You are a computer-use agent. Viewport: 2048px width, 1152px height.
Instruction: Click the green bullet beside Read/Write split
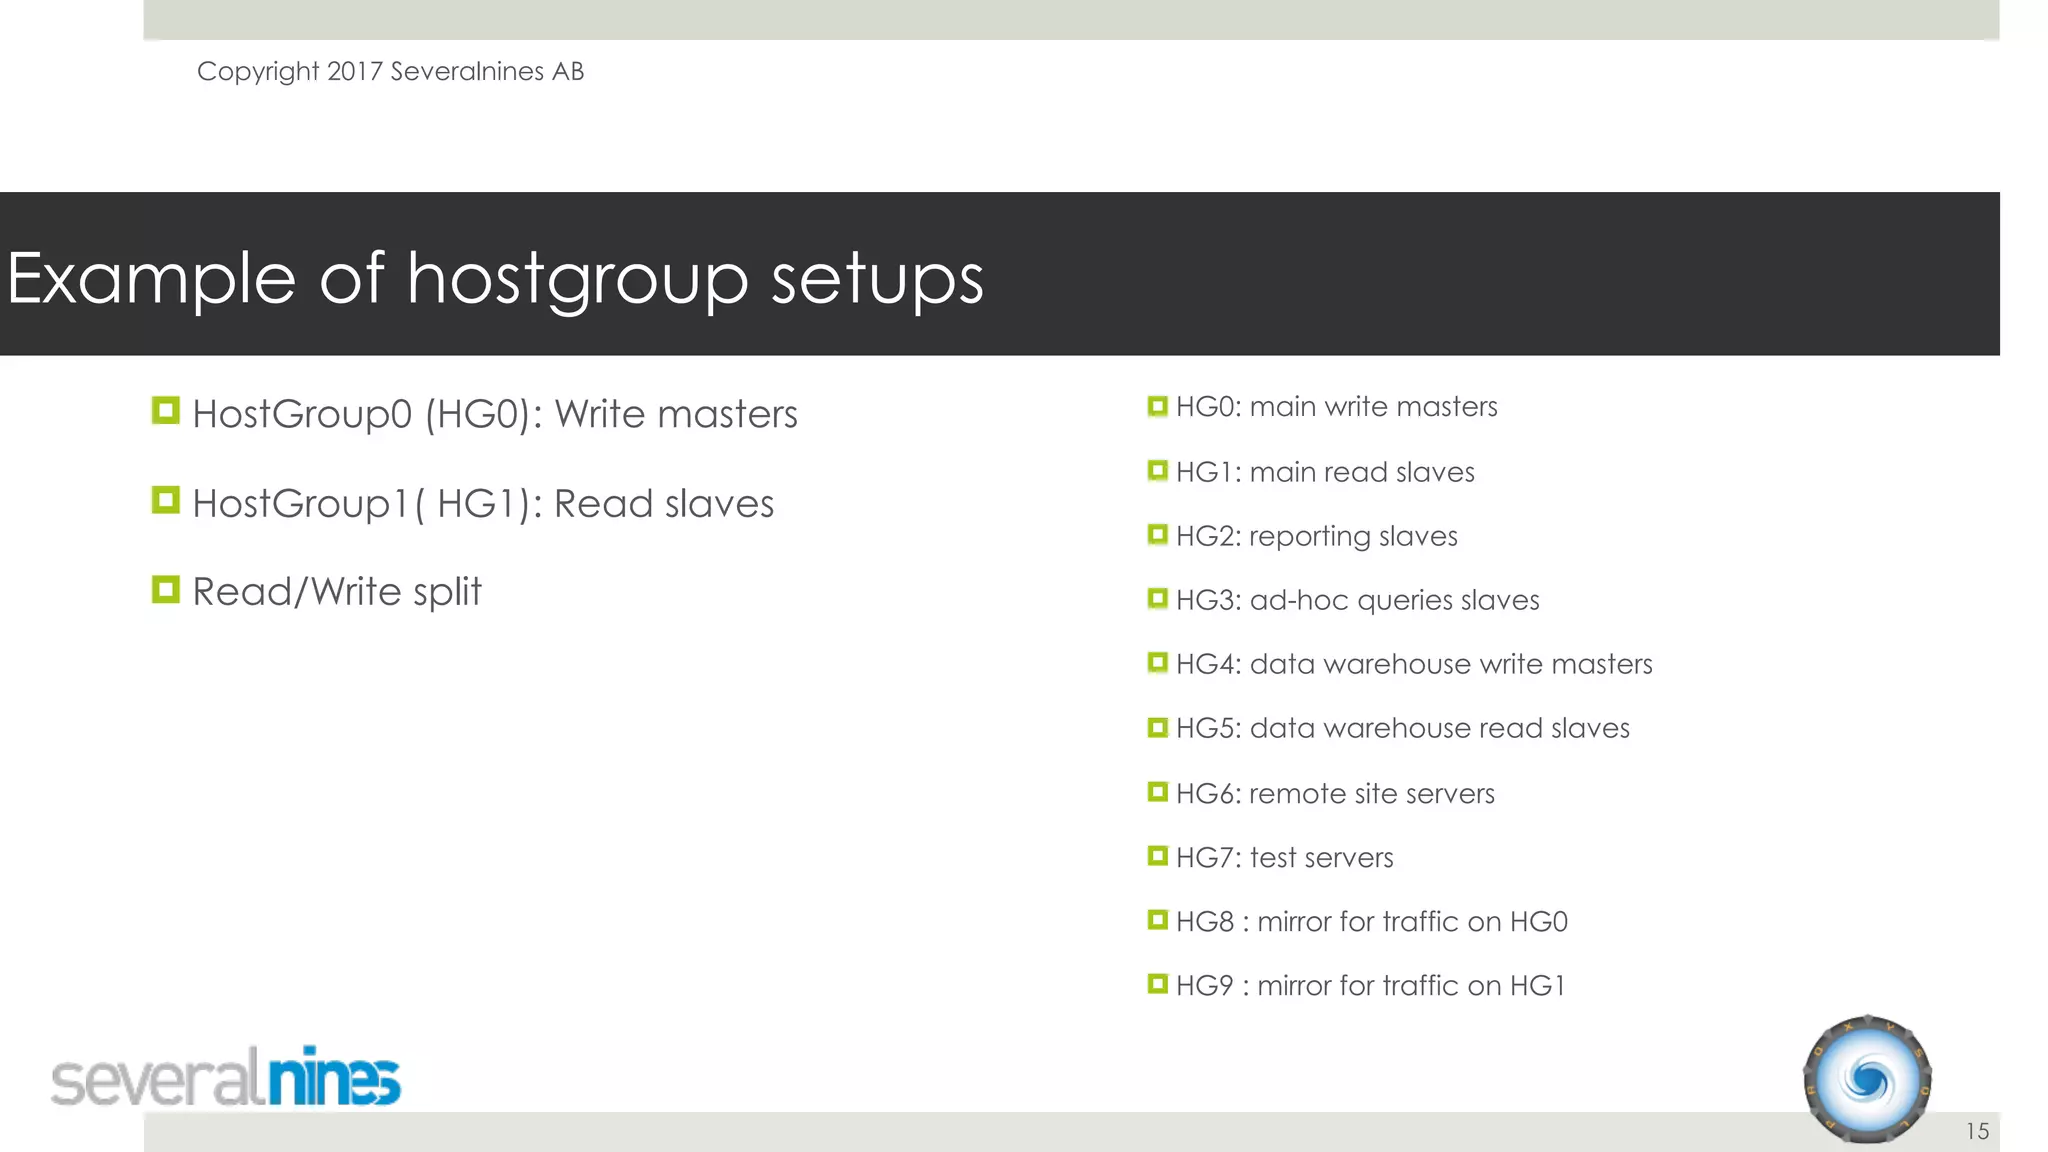pyautogui.click(x=166, y=589)
